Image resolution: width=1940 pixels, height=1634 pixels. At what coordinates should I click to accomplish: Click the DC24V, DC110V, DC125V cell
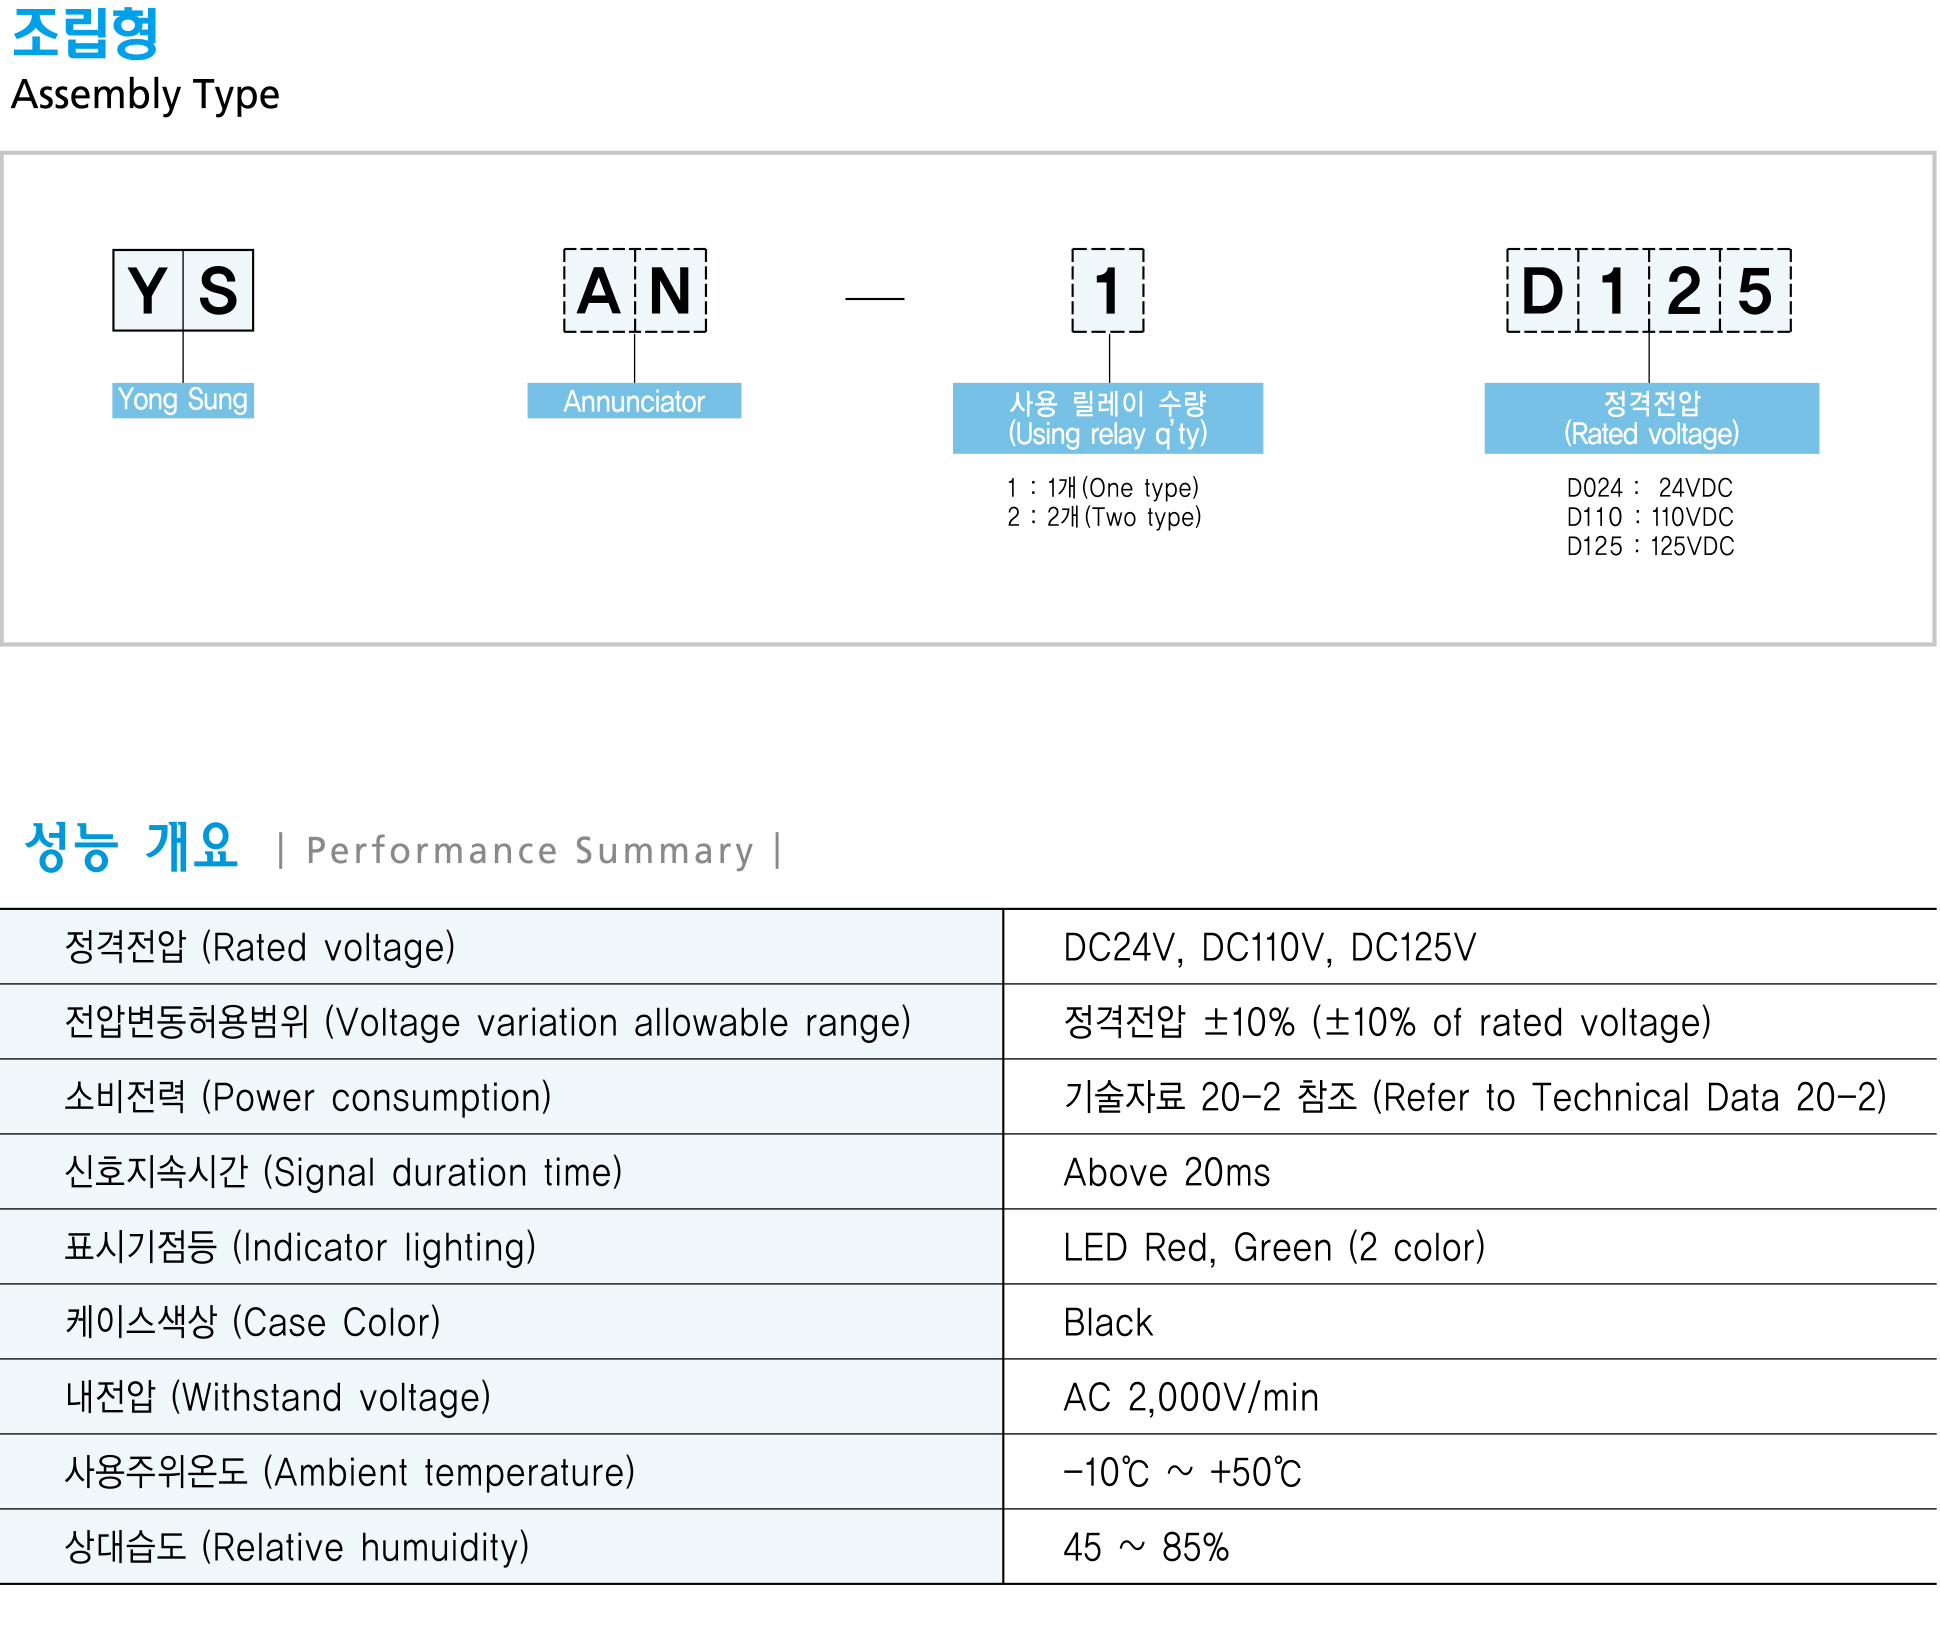coord(1269,947)
